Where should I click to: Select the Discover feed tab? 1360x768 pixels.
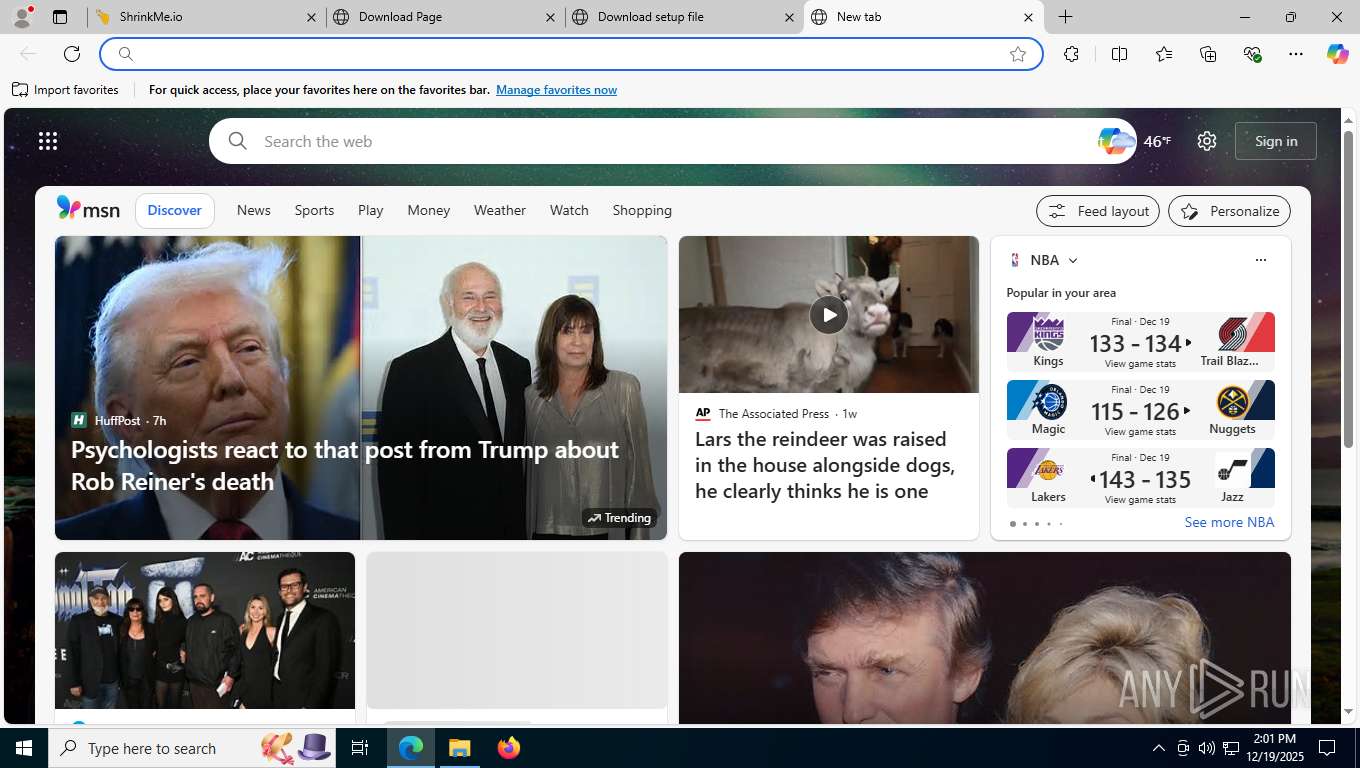pos(175,210)
